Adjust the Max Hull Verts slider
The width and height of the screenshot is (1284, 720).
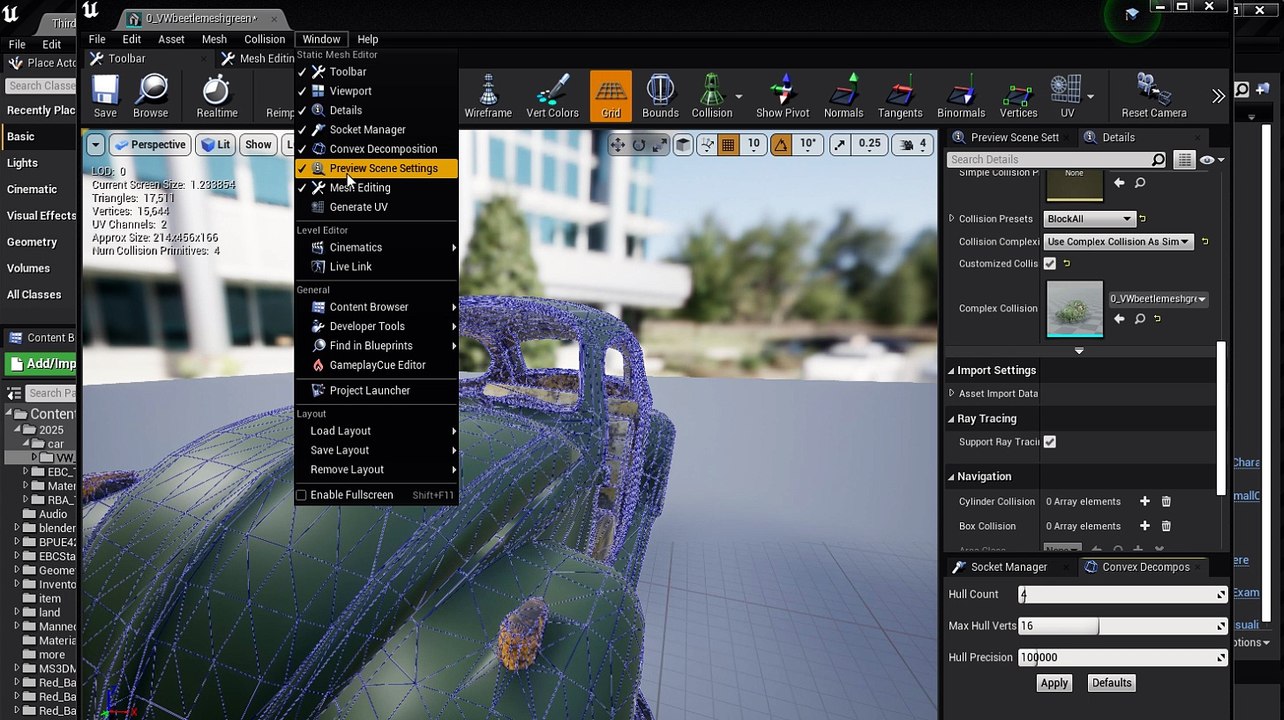point(1122,626)
